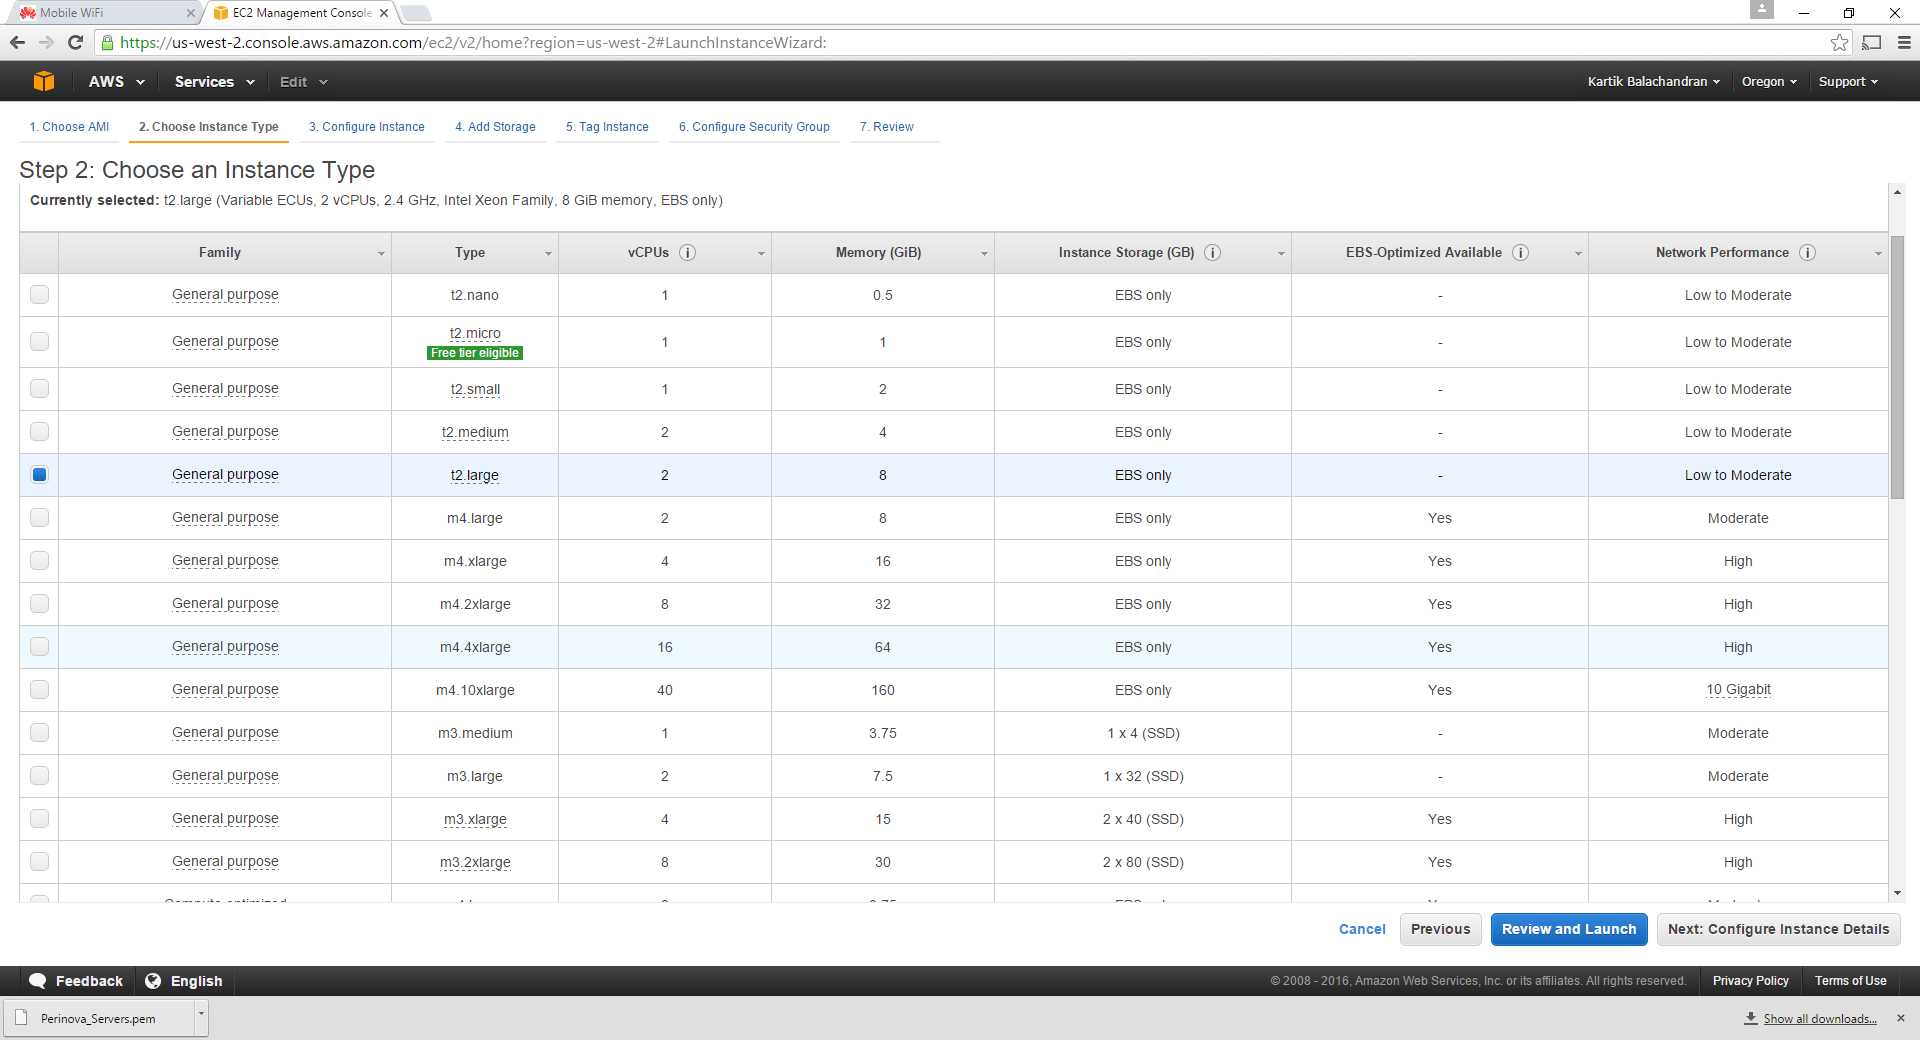This screenshot has height=1040, width=1920.
Task: Open the Services menu
Action: pyautogui.click(x=214, y=82)
